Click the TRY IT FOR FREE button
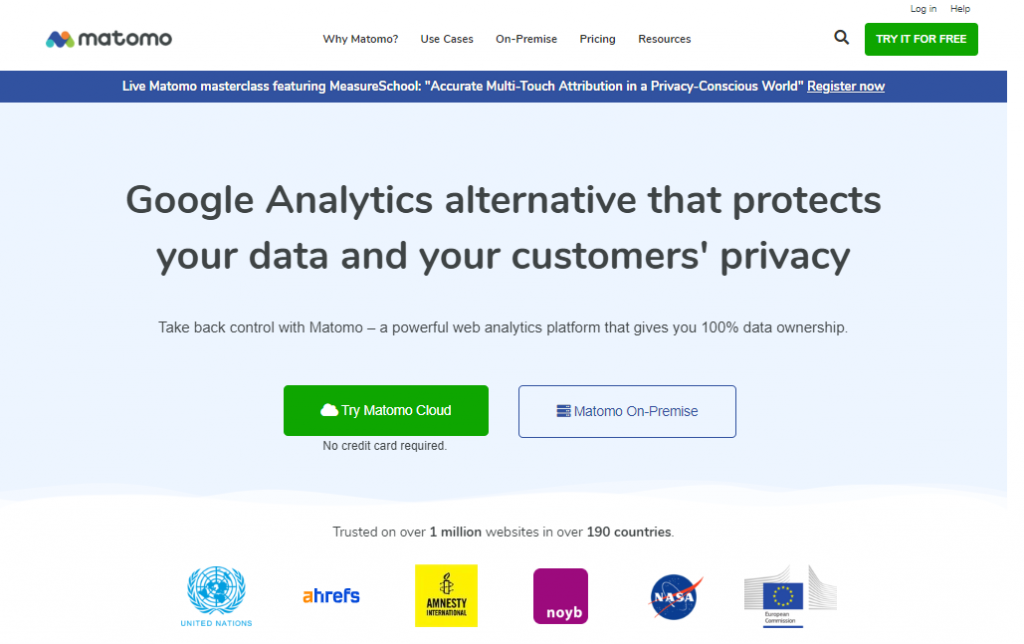This screenshot has height=644, width=1024. tap(921, 39)
